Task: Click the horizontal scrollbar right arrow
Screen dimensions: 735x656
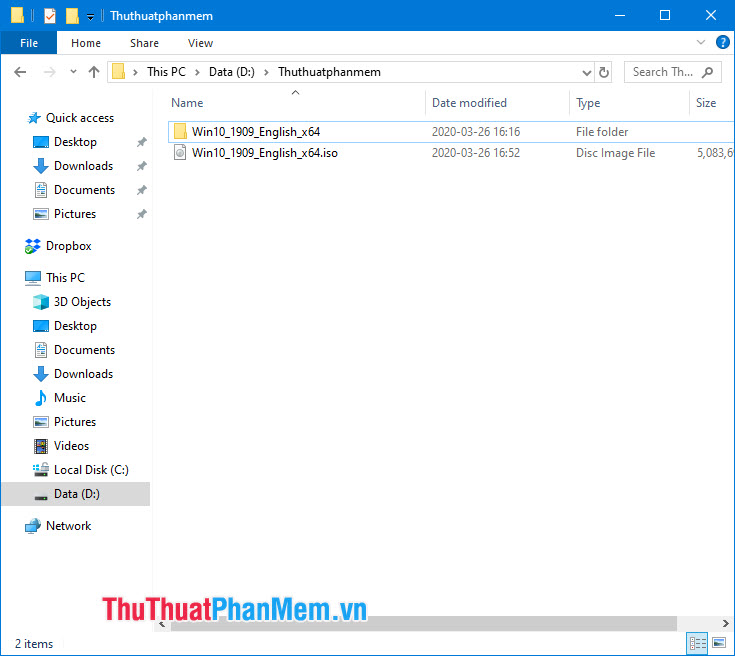Action: (x=726, y=624)
